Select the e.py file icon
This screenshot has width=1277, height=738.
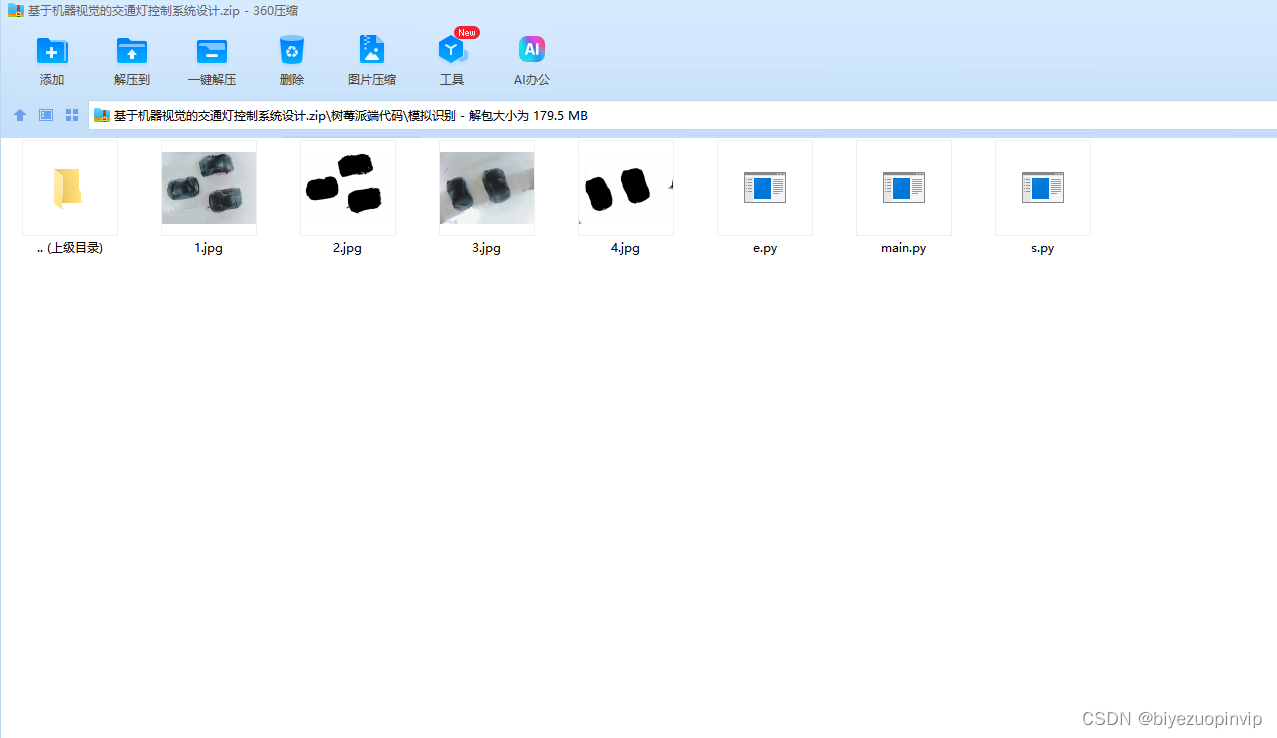(765, 187)
